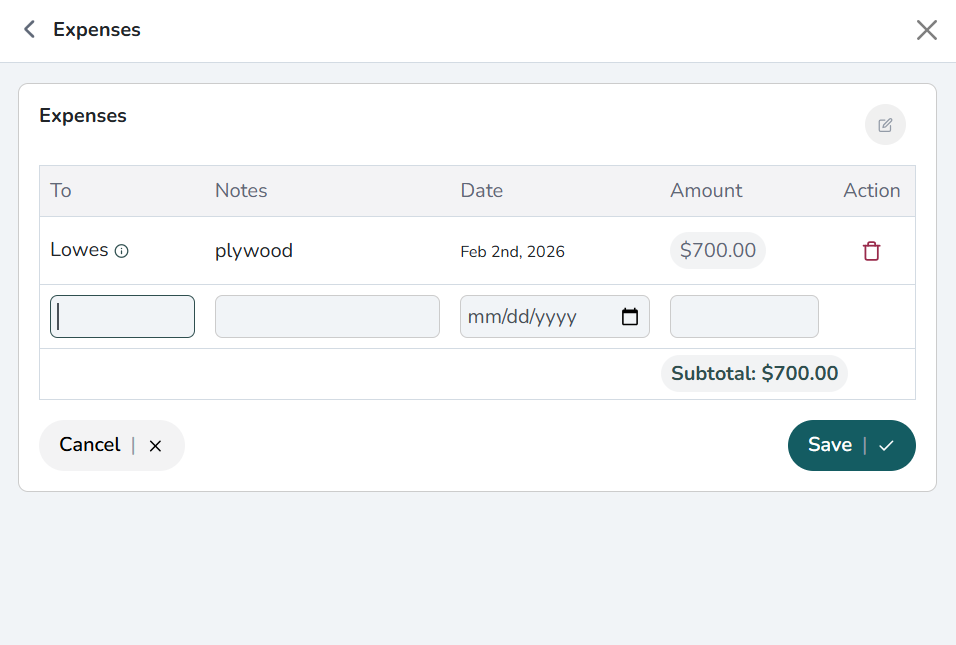Focus the empty To input field
Screen dimensions: 956x645
pyautogui.click(x=122, y=316)
